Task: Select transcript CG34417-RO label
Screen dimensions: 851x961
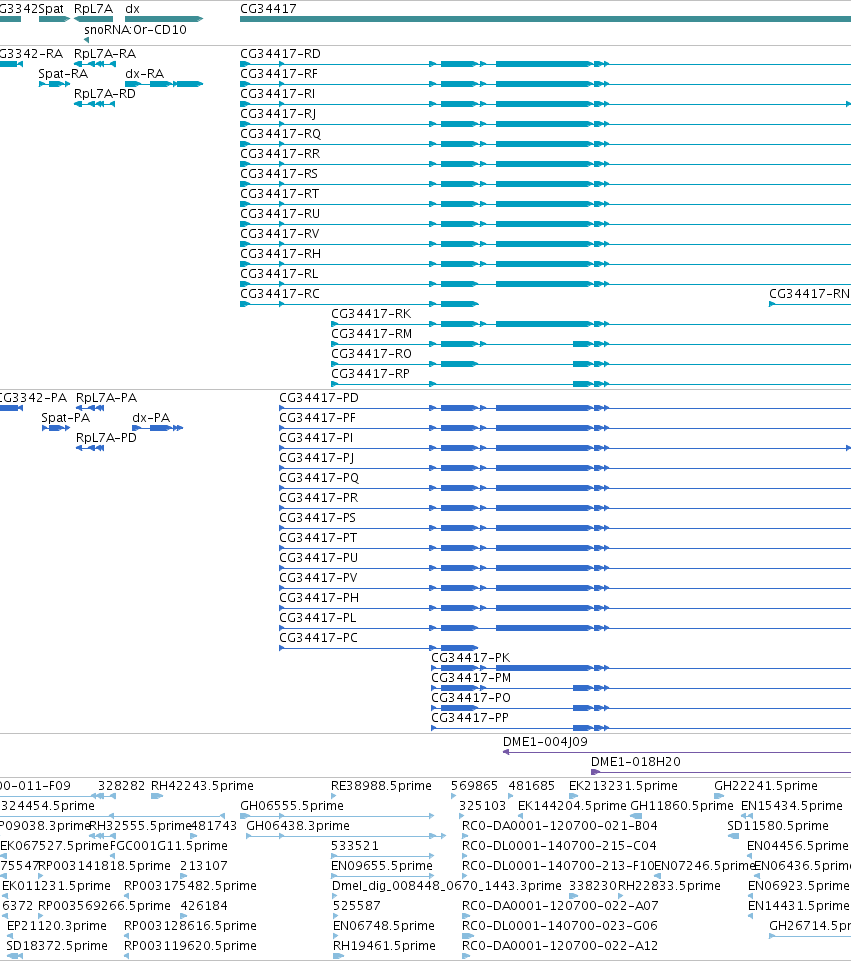Action: point(371,354)
